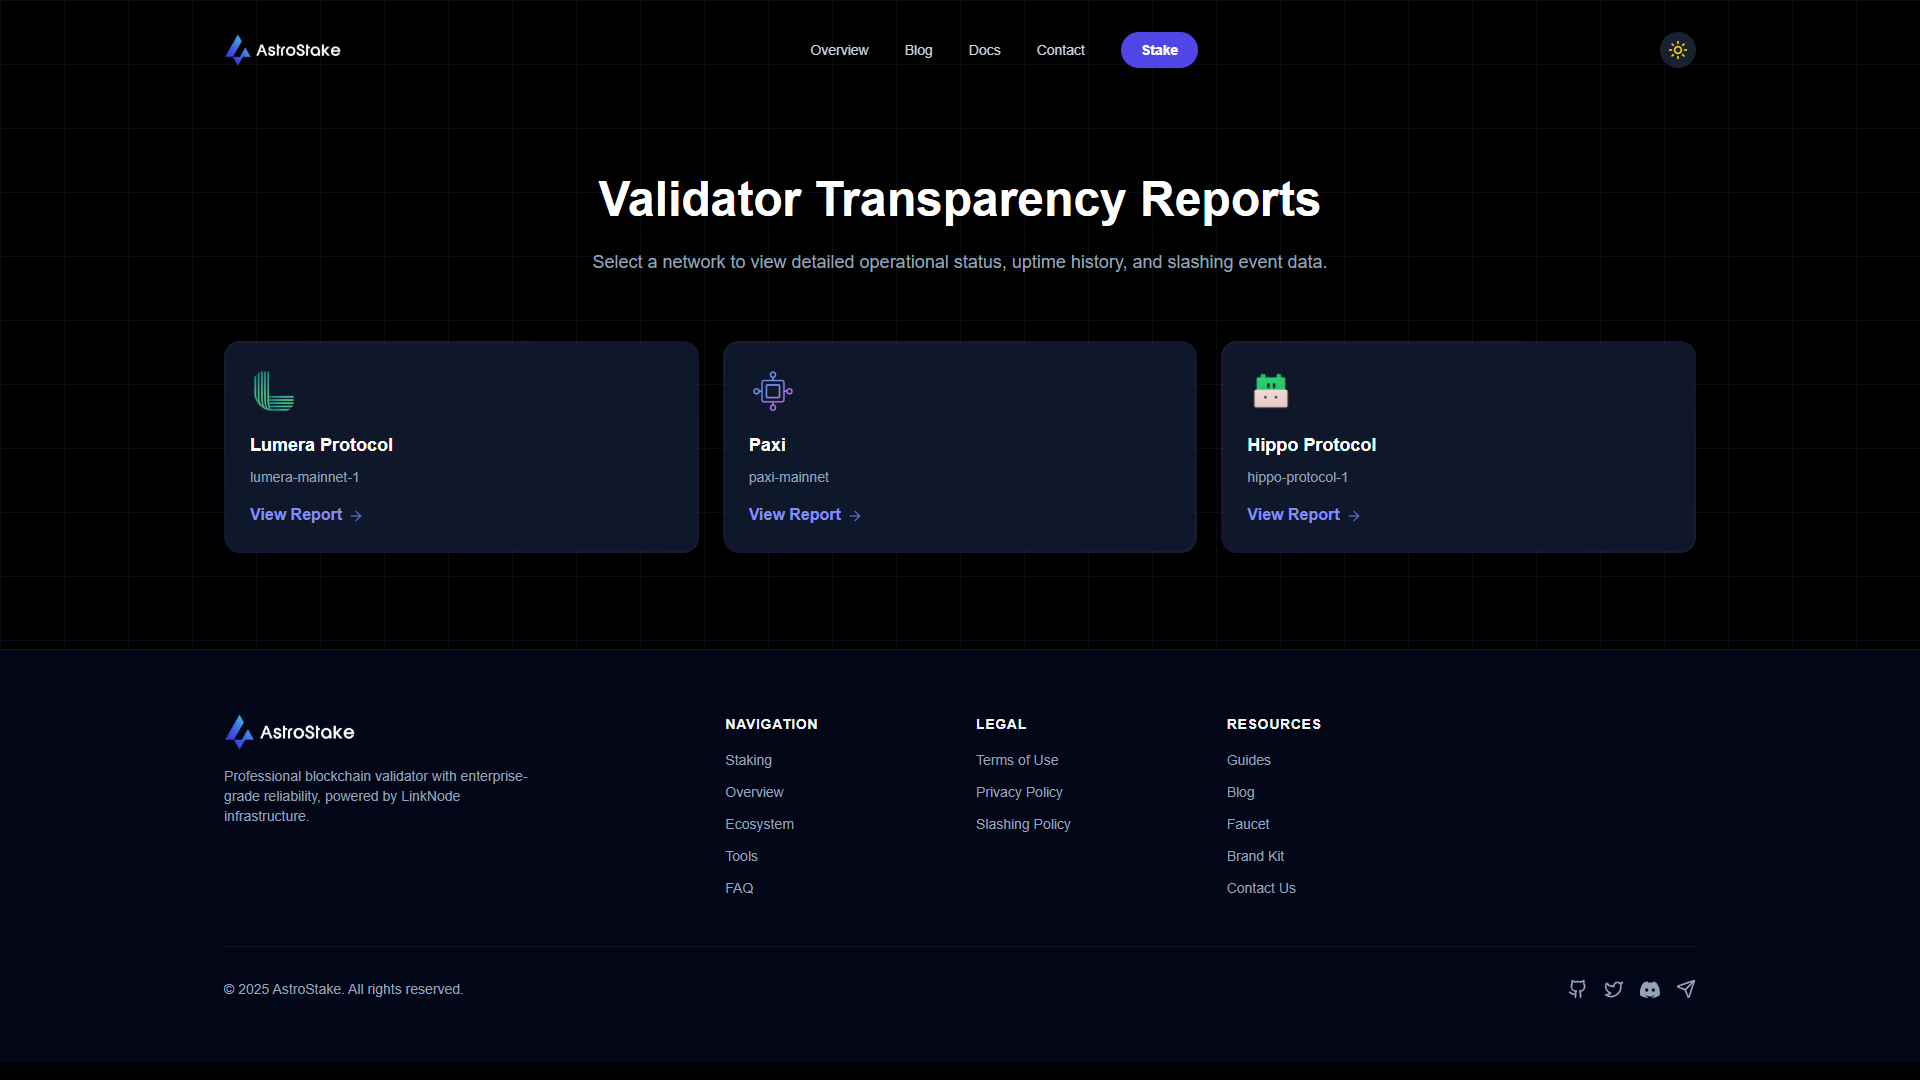Screen dimensions: 1920x1080
Task: Click the Paxi chip icon
Action: (772, 391)
